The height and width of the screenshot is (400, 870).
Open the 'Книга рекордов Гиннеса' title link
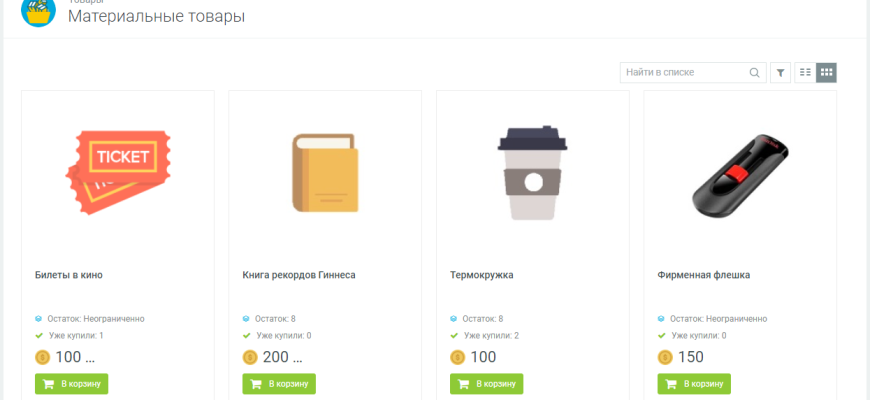point(299,275)
